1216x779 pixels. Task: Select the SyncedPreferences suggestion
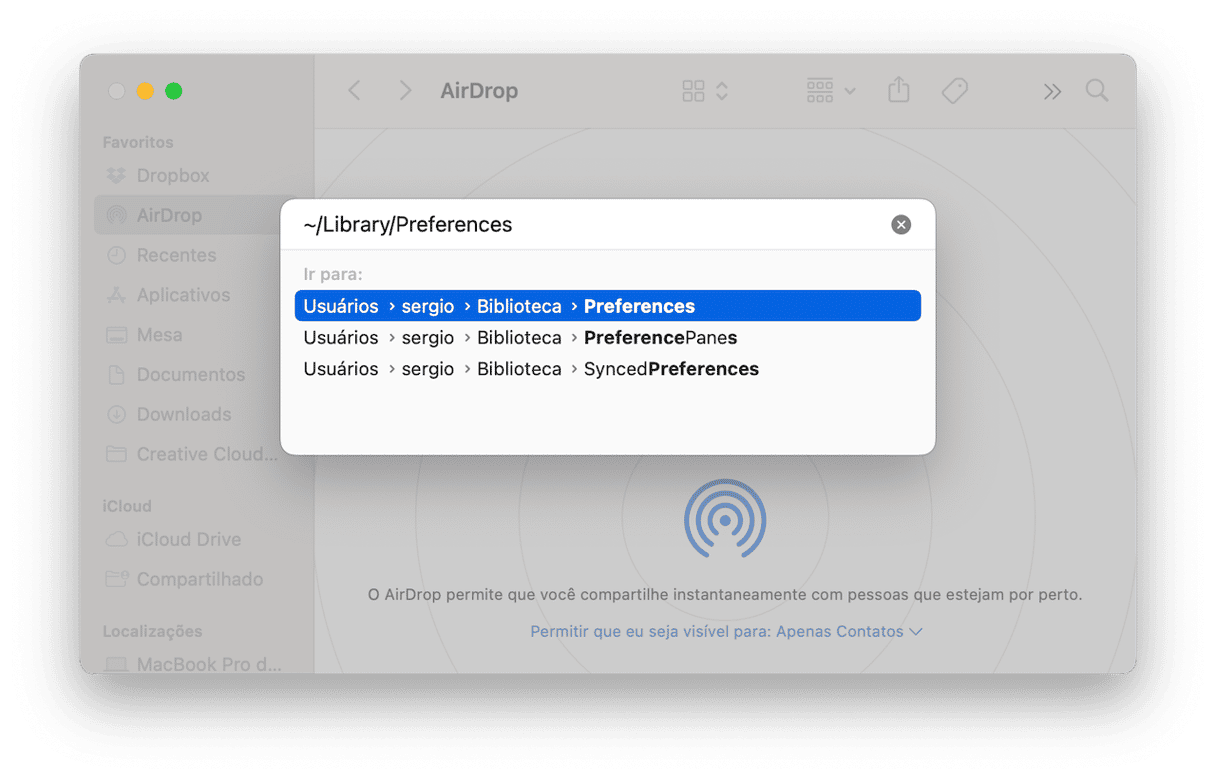coord(608,369)
